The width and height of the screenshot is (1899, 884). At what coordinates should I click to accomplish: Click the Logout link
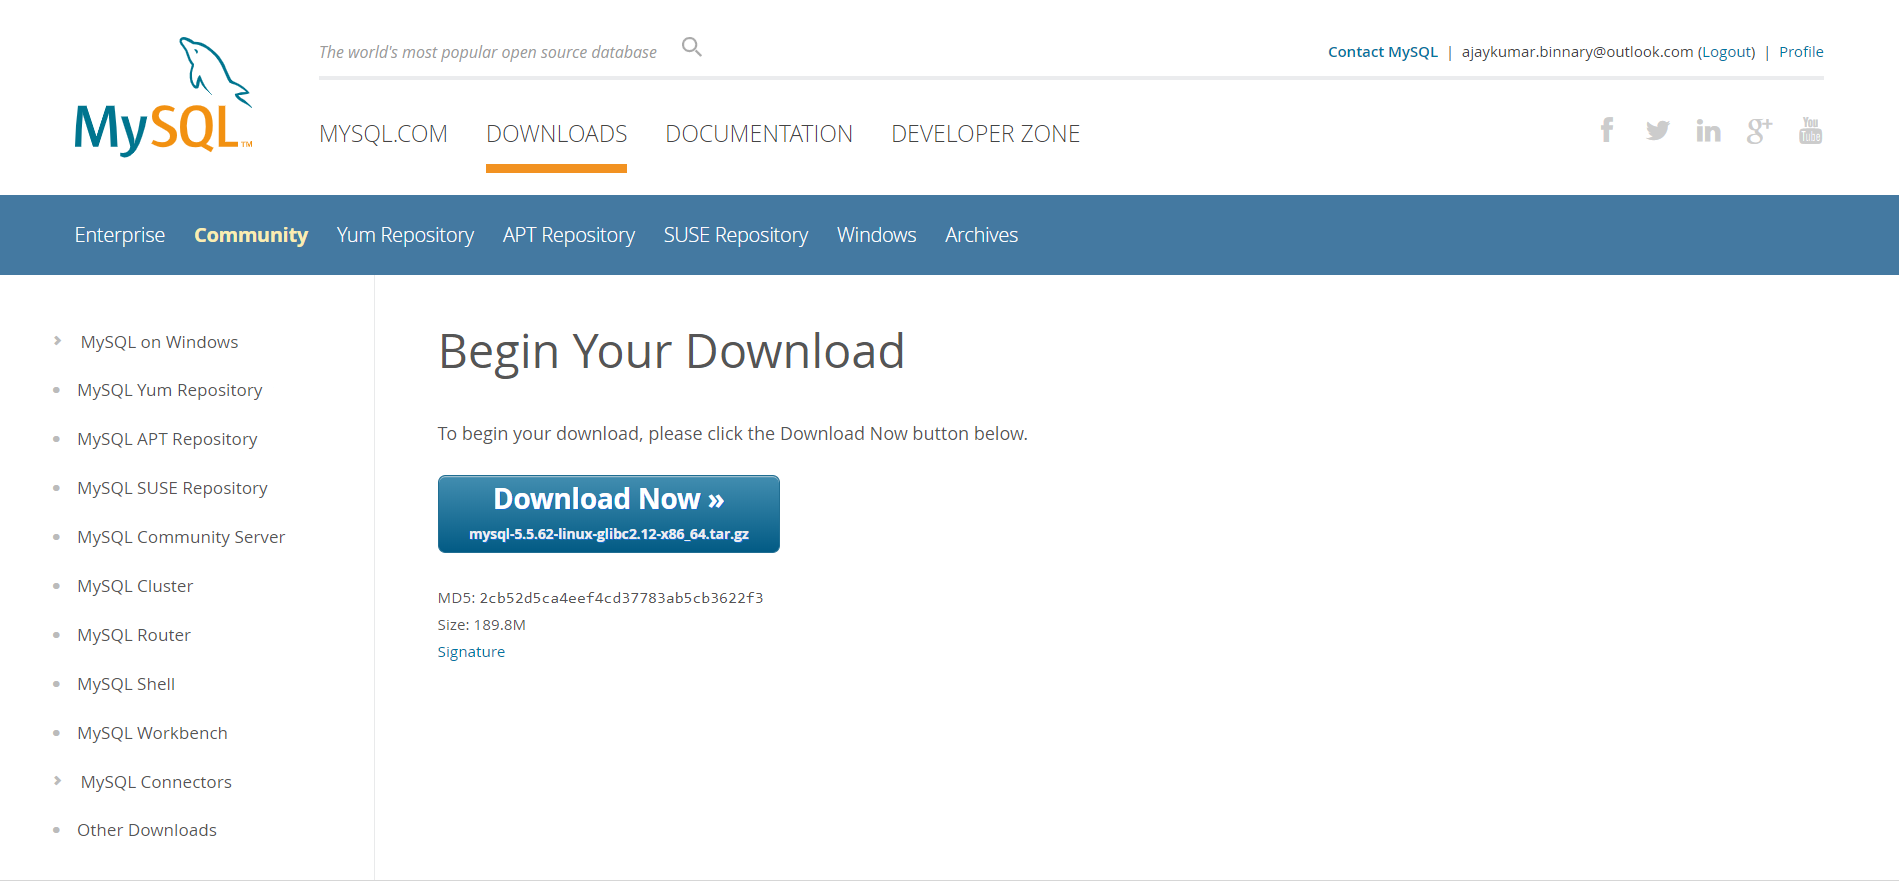tap(1727, 52)
